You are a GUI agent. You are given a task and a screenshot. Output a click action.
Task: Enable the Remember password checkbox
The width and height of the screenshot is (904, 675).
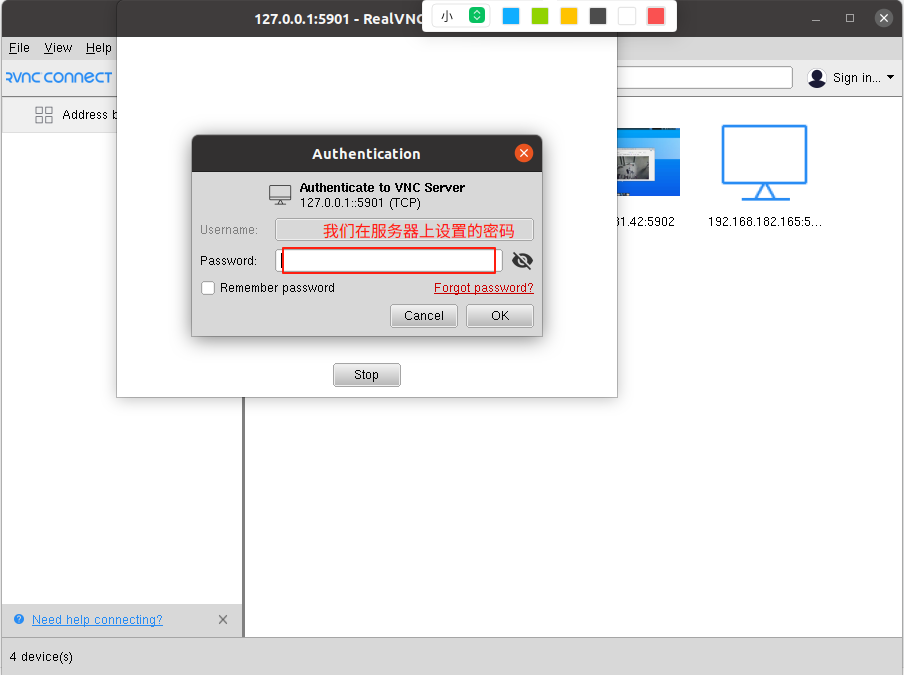(207, 288)
